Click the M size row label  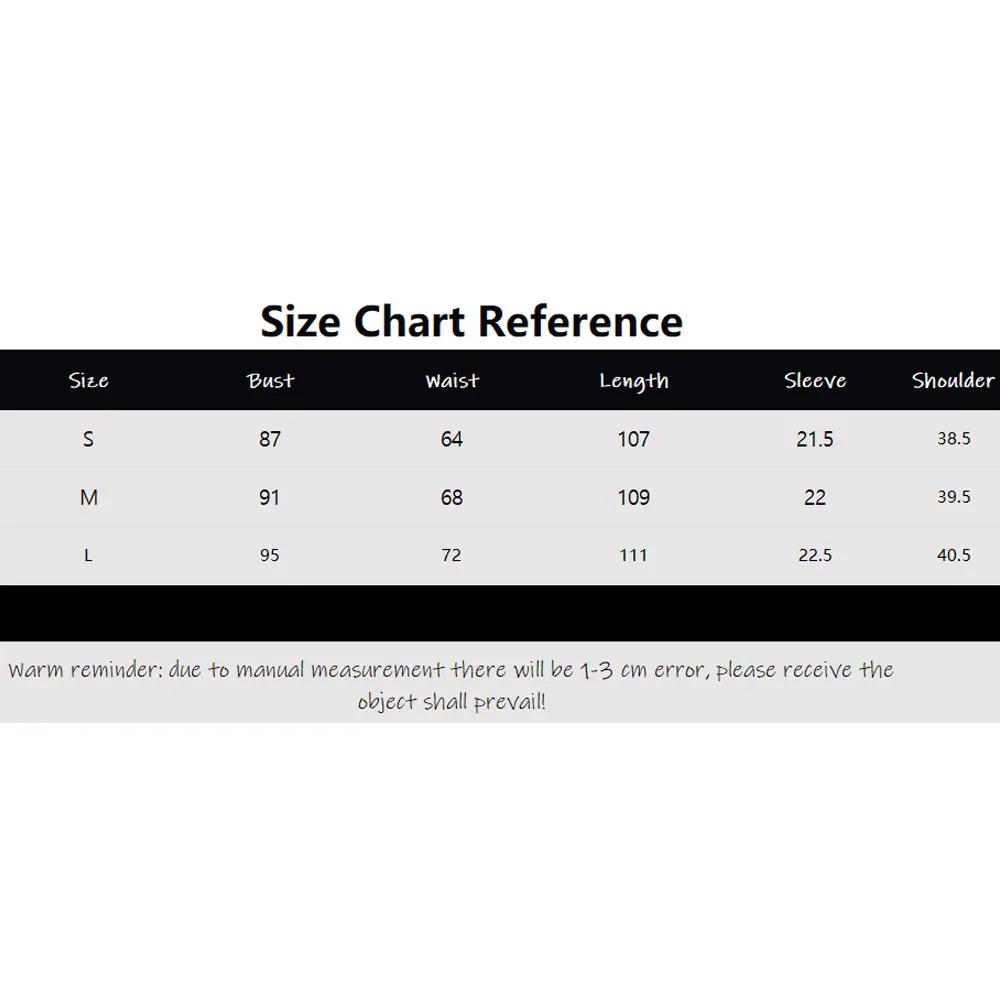point(89,497)
